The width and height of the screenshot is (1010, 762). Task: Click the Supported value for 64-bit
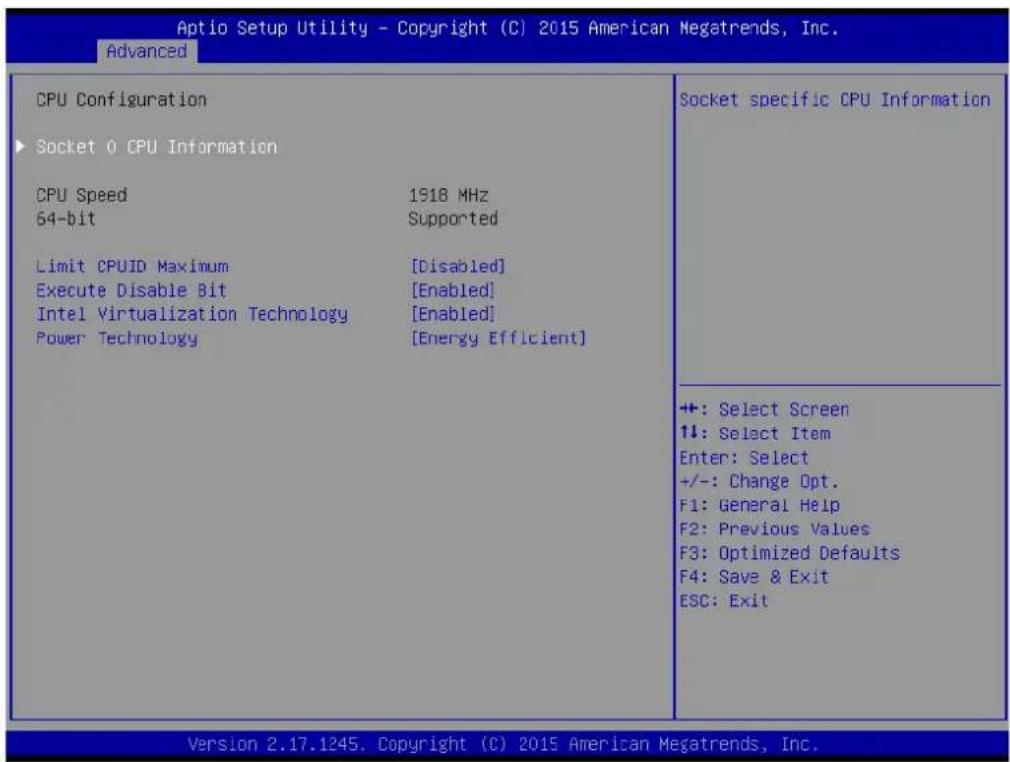coord(453,219)
